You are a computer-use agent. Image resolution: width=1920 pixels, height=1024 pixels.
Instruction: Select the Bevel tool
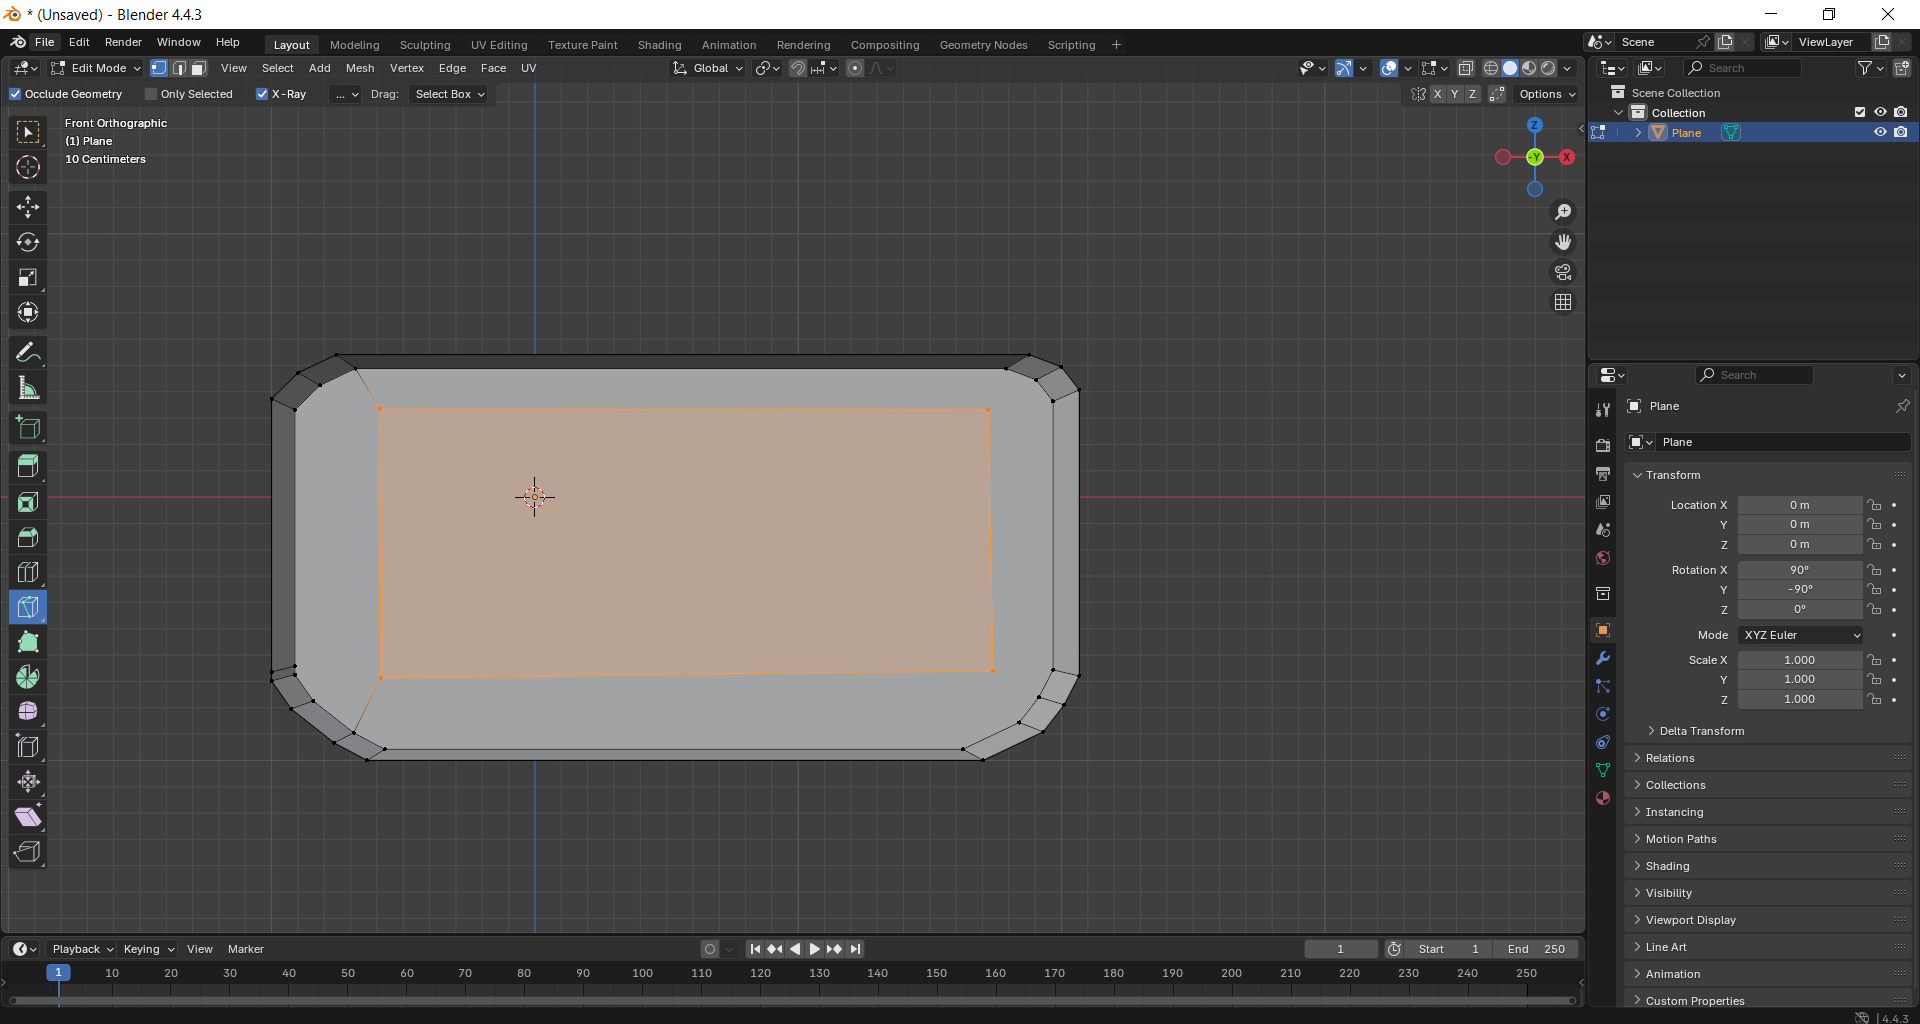tap(28, 537)
